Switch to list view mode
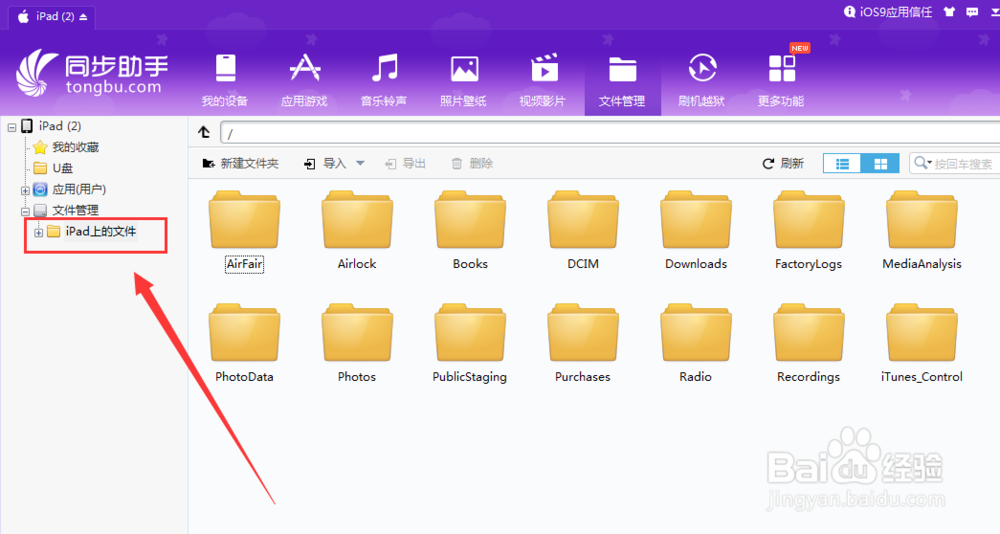This screenshot has height=534, width=1000. (842, 164)
